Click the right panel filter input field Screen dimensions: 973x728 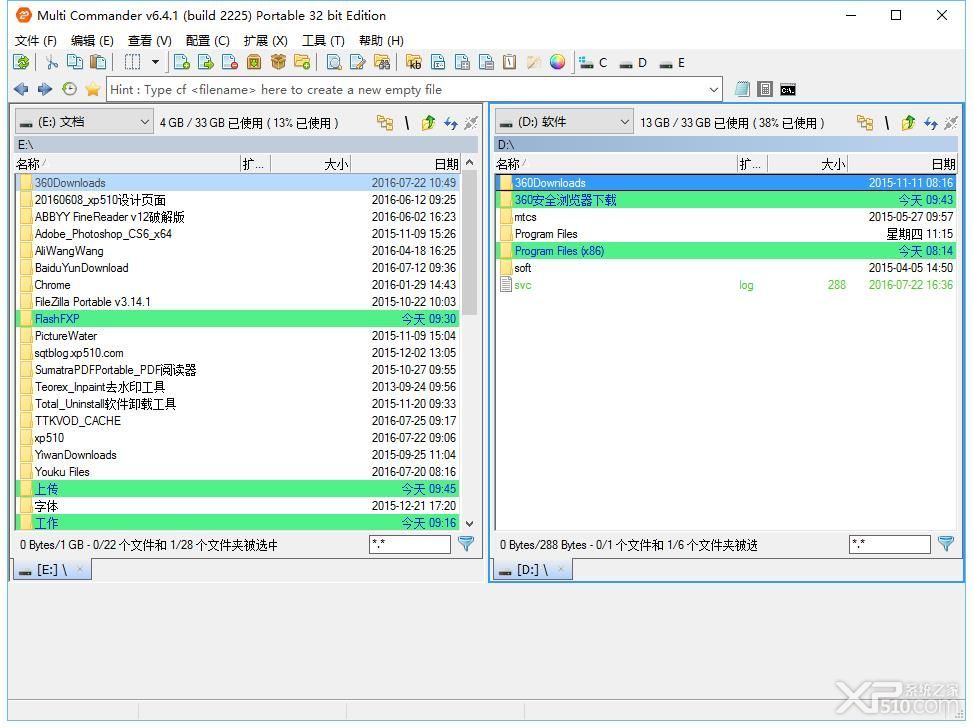click(x=889, y=544)
